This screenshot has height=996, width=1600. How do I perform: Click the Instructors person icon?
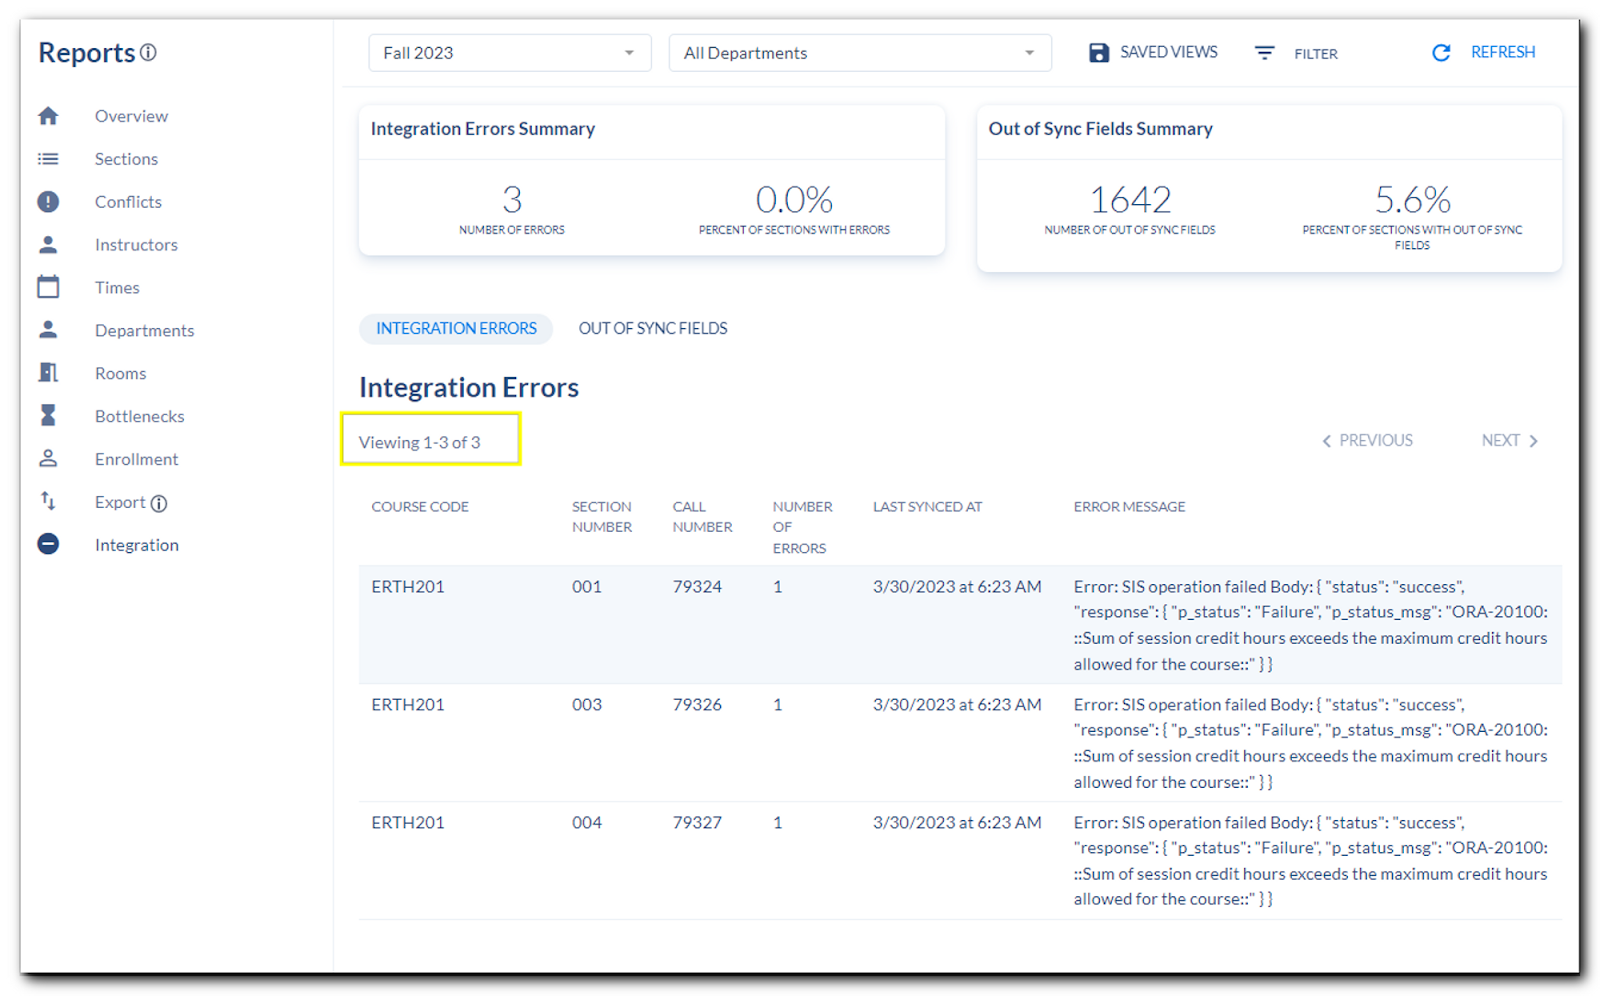(48, 244)
